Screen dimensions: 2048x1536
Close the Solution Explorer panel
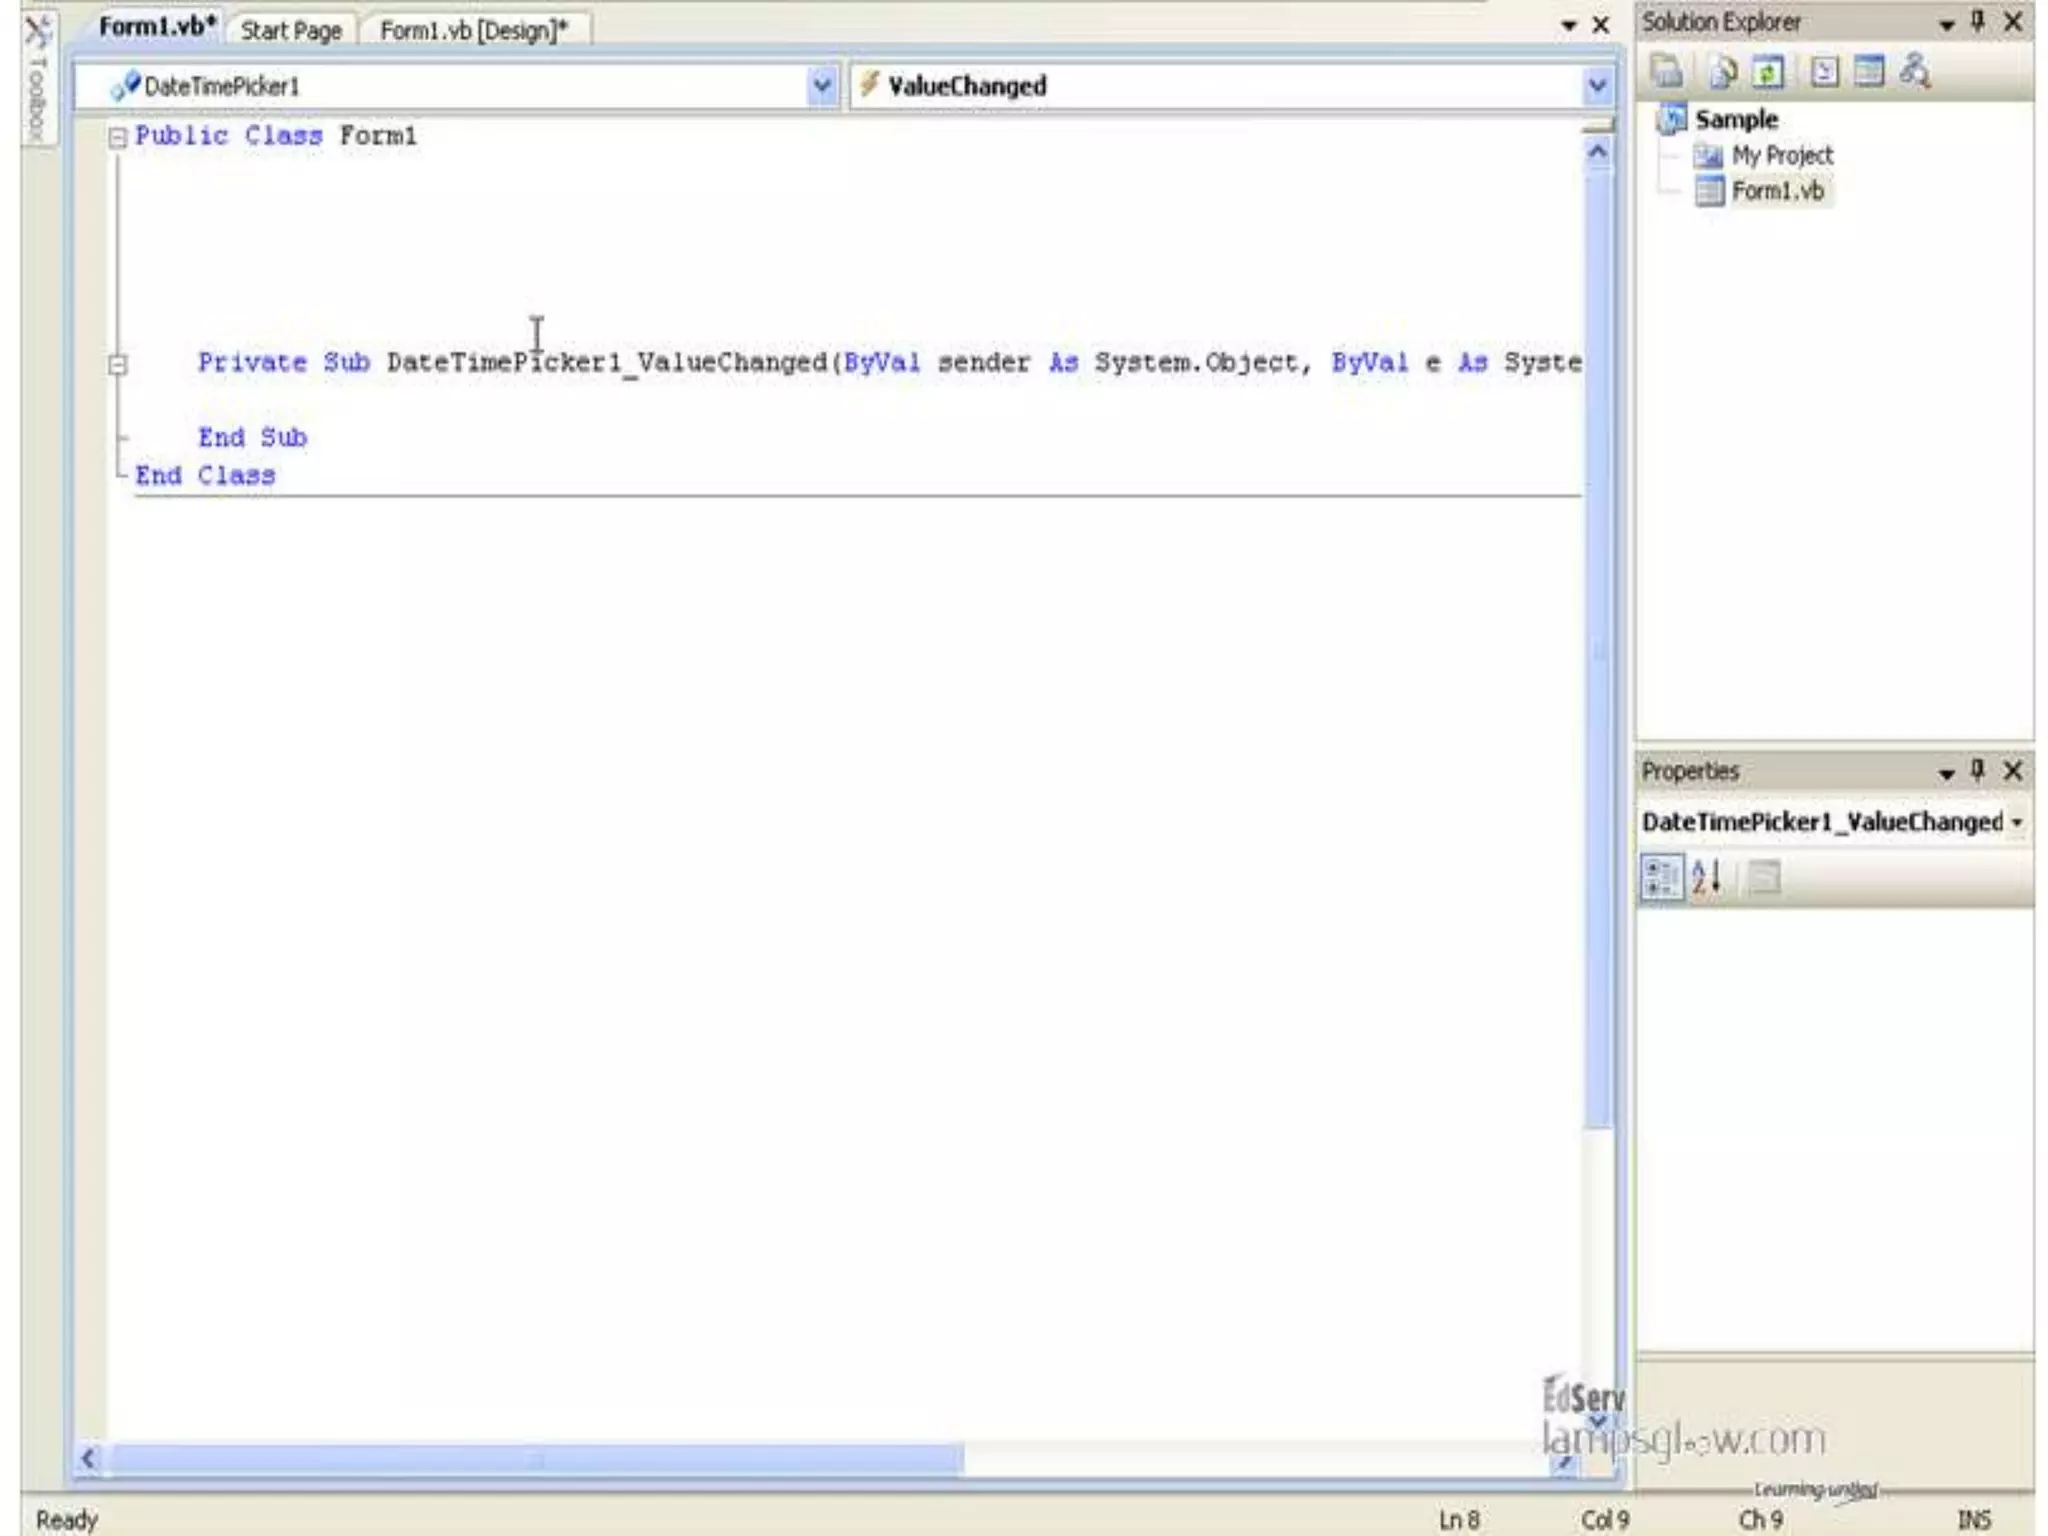pyautogui.click(x=2013, y=22)
